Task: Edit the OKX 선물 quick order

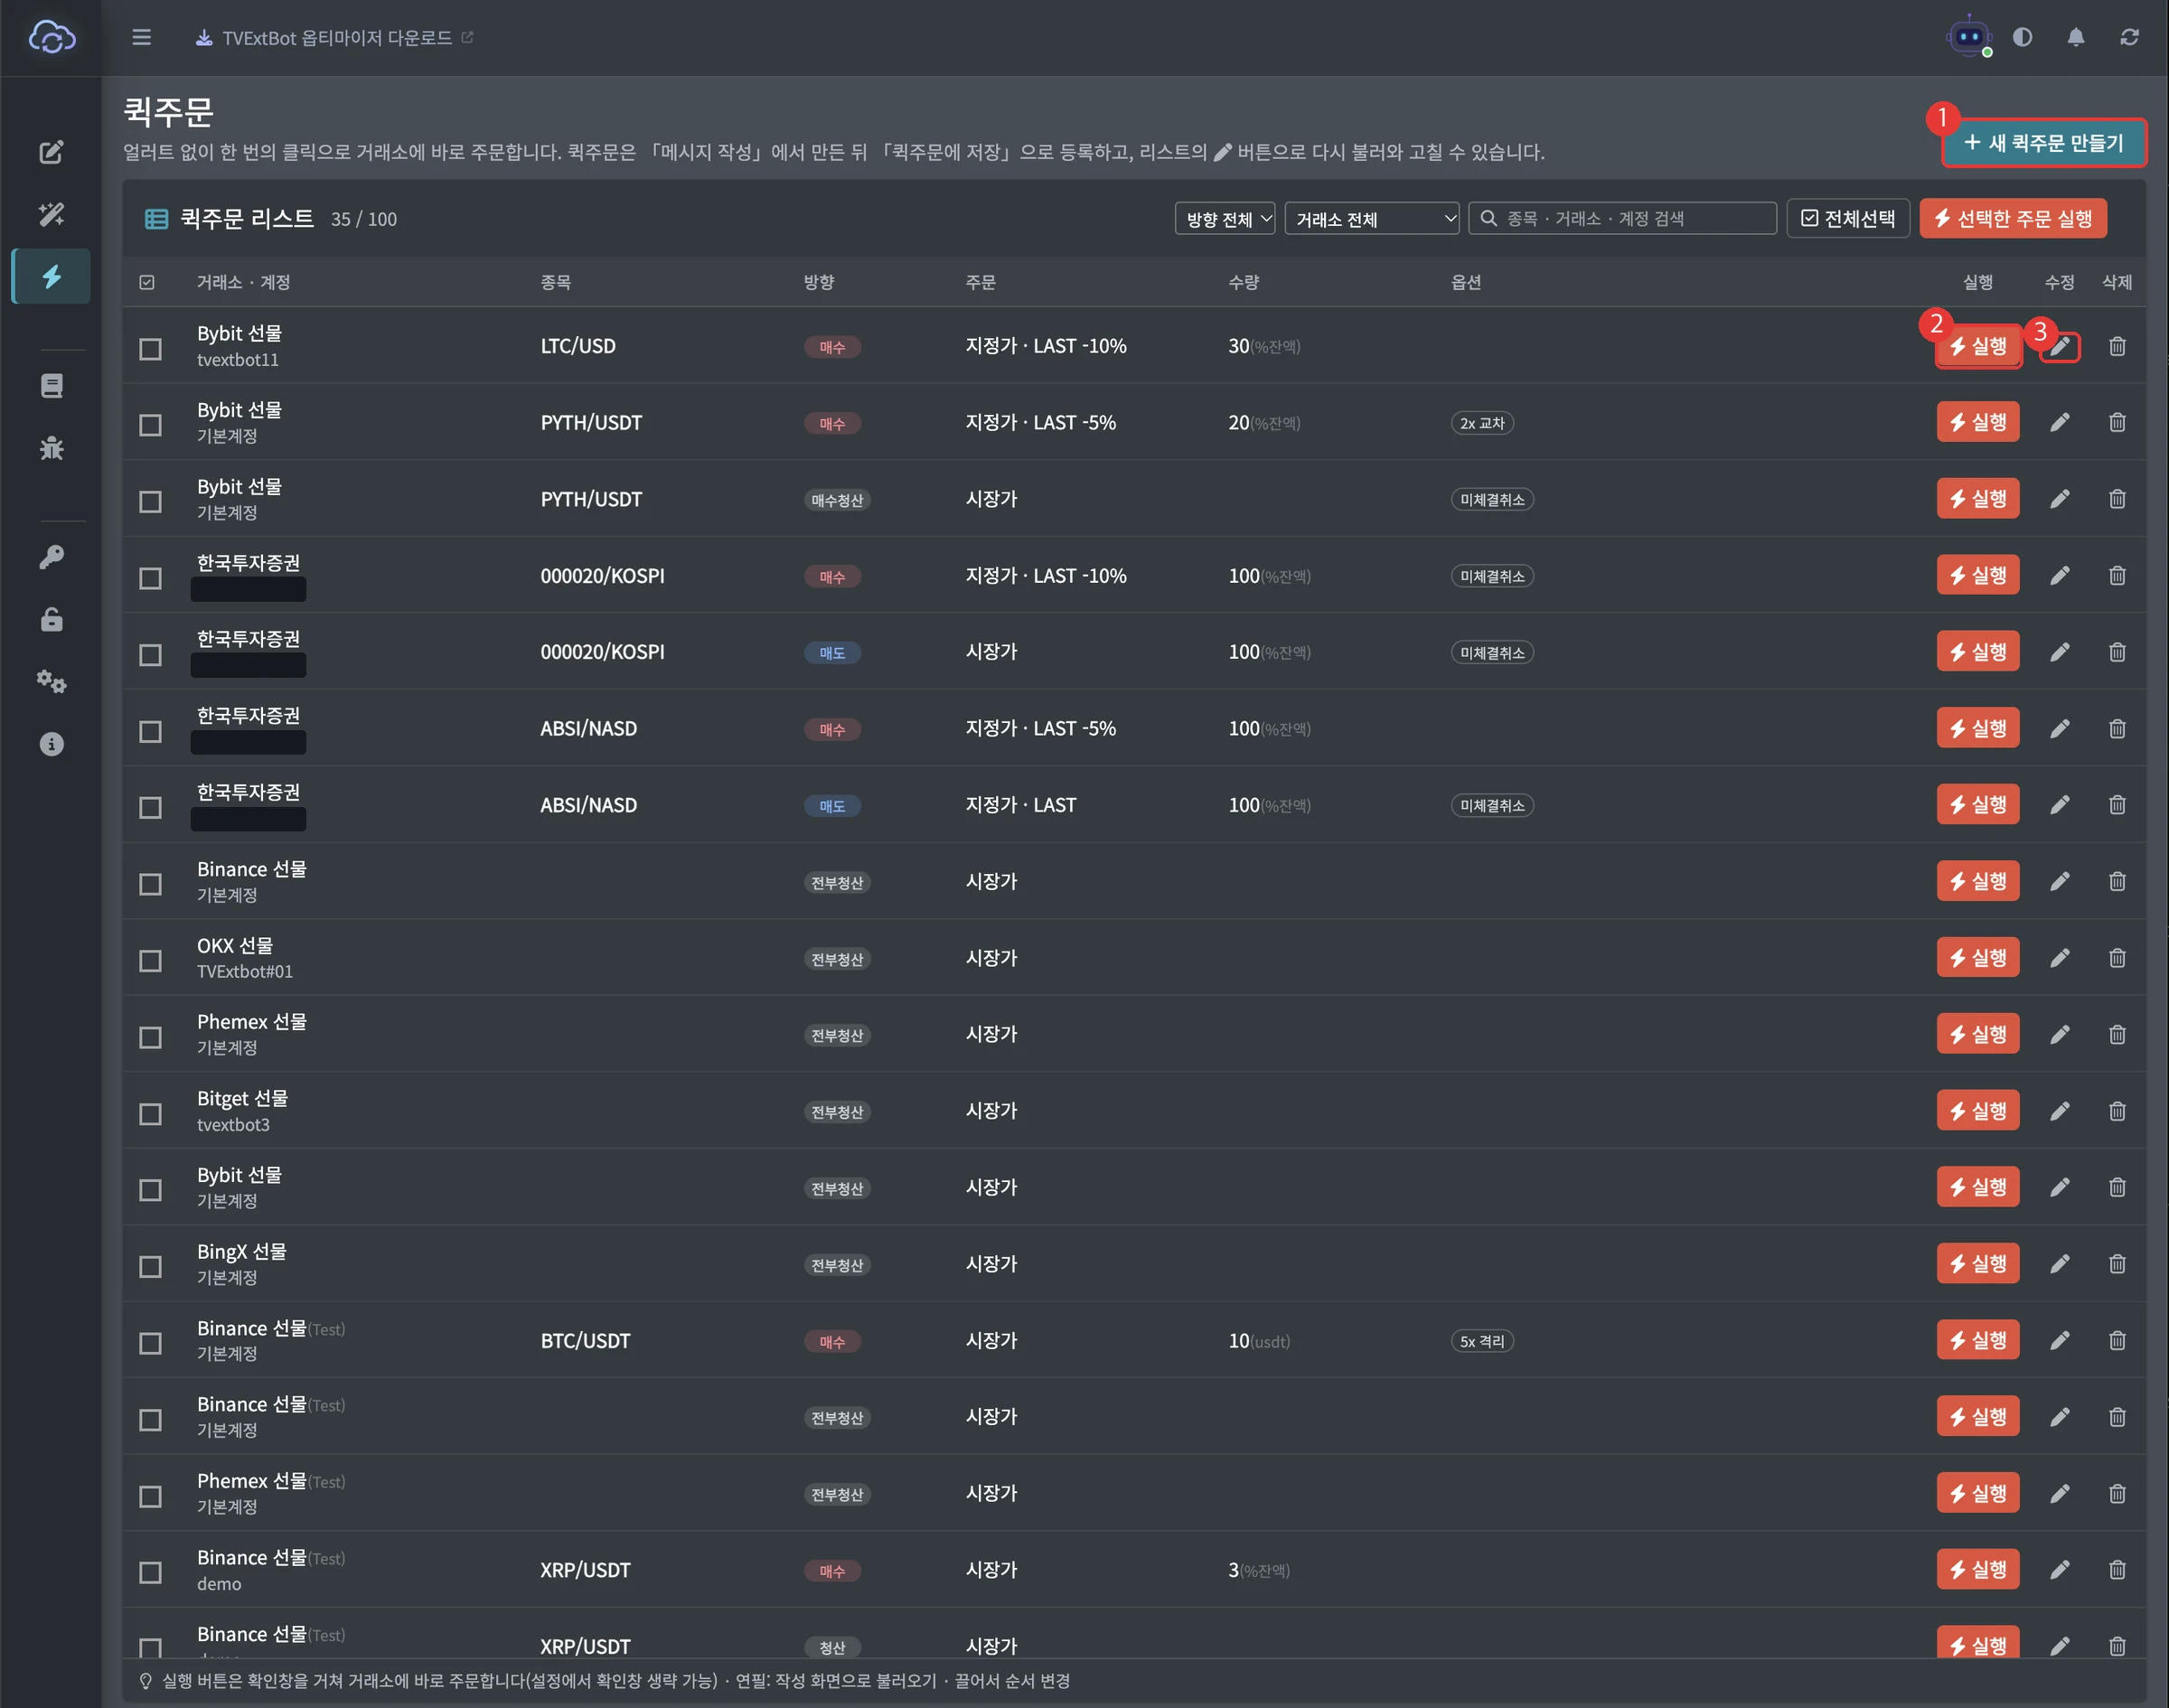Action: [2059, 958]
